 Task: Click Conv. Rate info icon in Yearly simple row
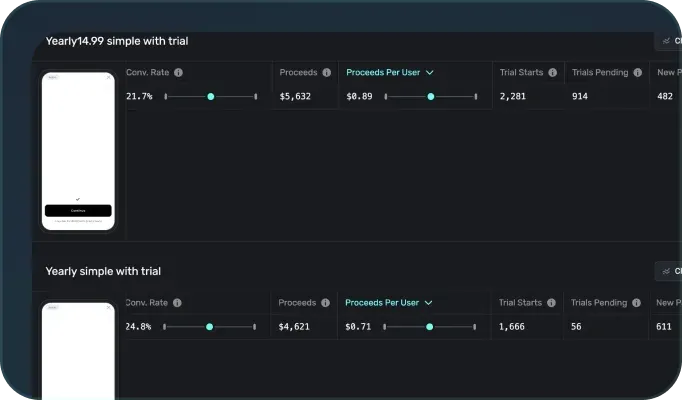pos(178,303)
